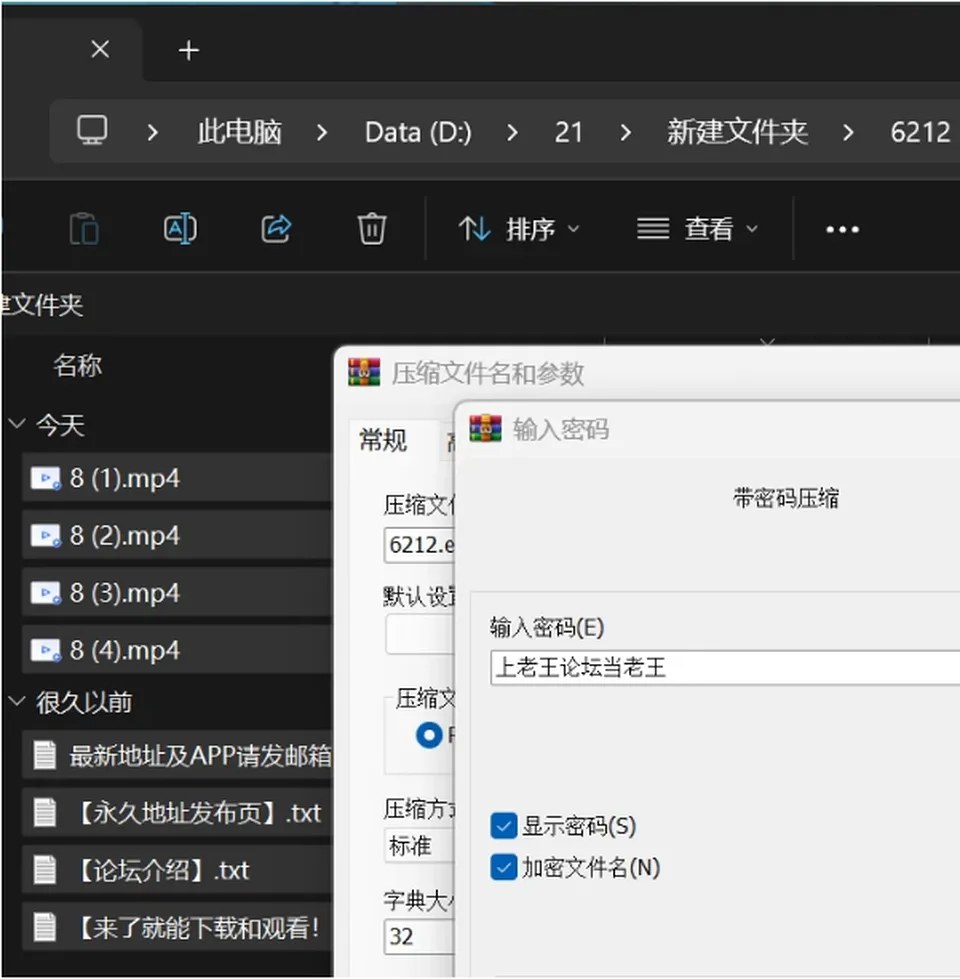The width and height of the screenshot is (960, 979).
Task: Select the file 8 (2).mp4
Action: point(177,536)
